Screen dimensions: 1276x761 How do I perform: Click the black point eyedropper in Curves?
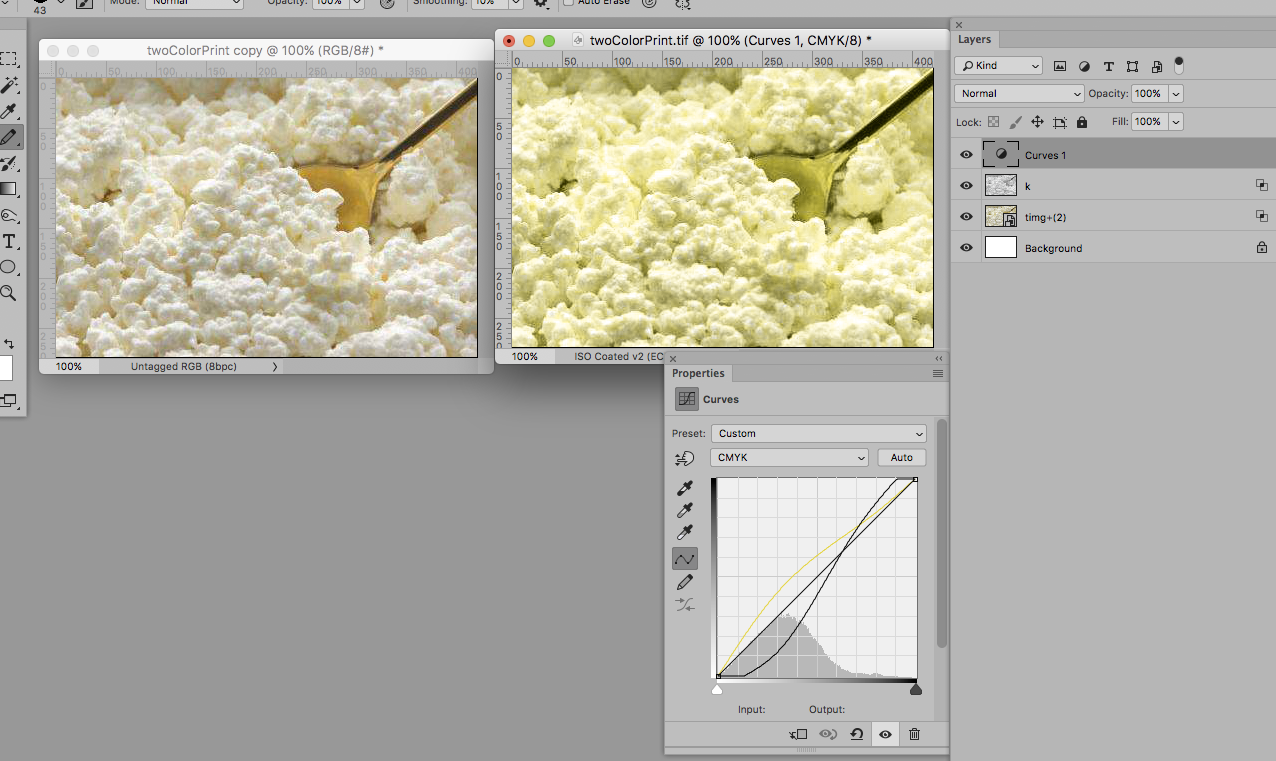[x=686, y=488]
